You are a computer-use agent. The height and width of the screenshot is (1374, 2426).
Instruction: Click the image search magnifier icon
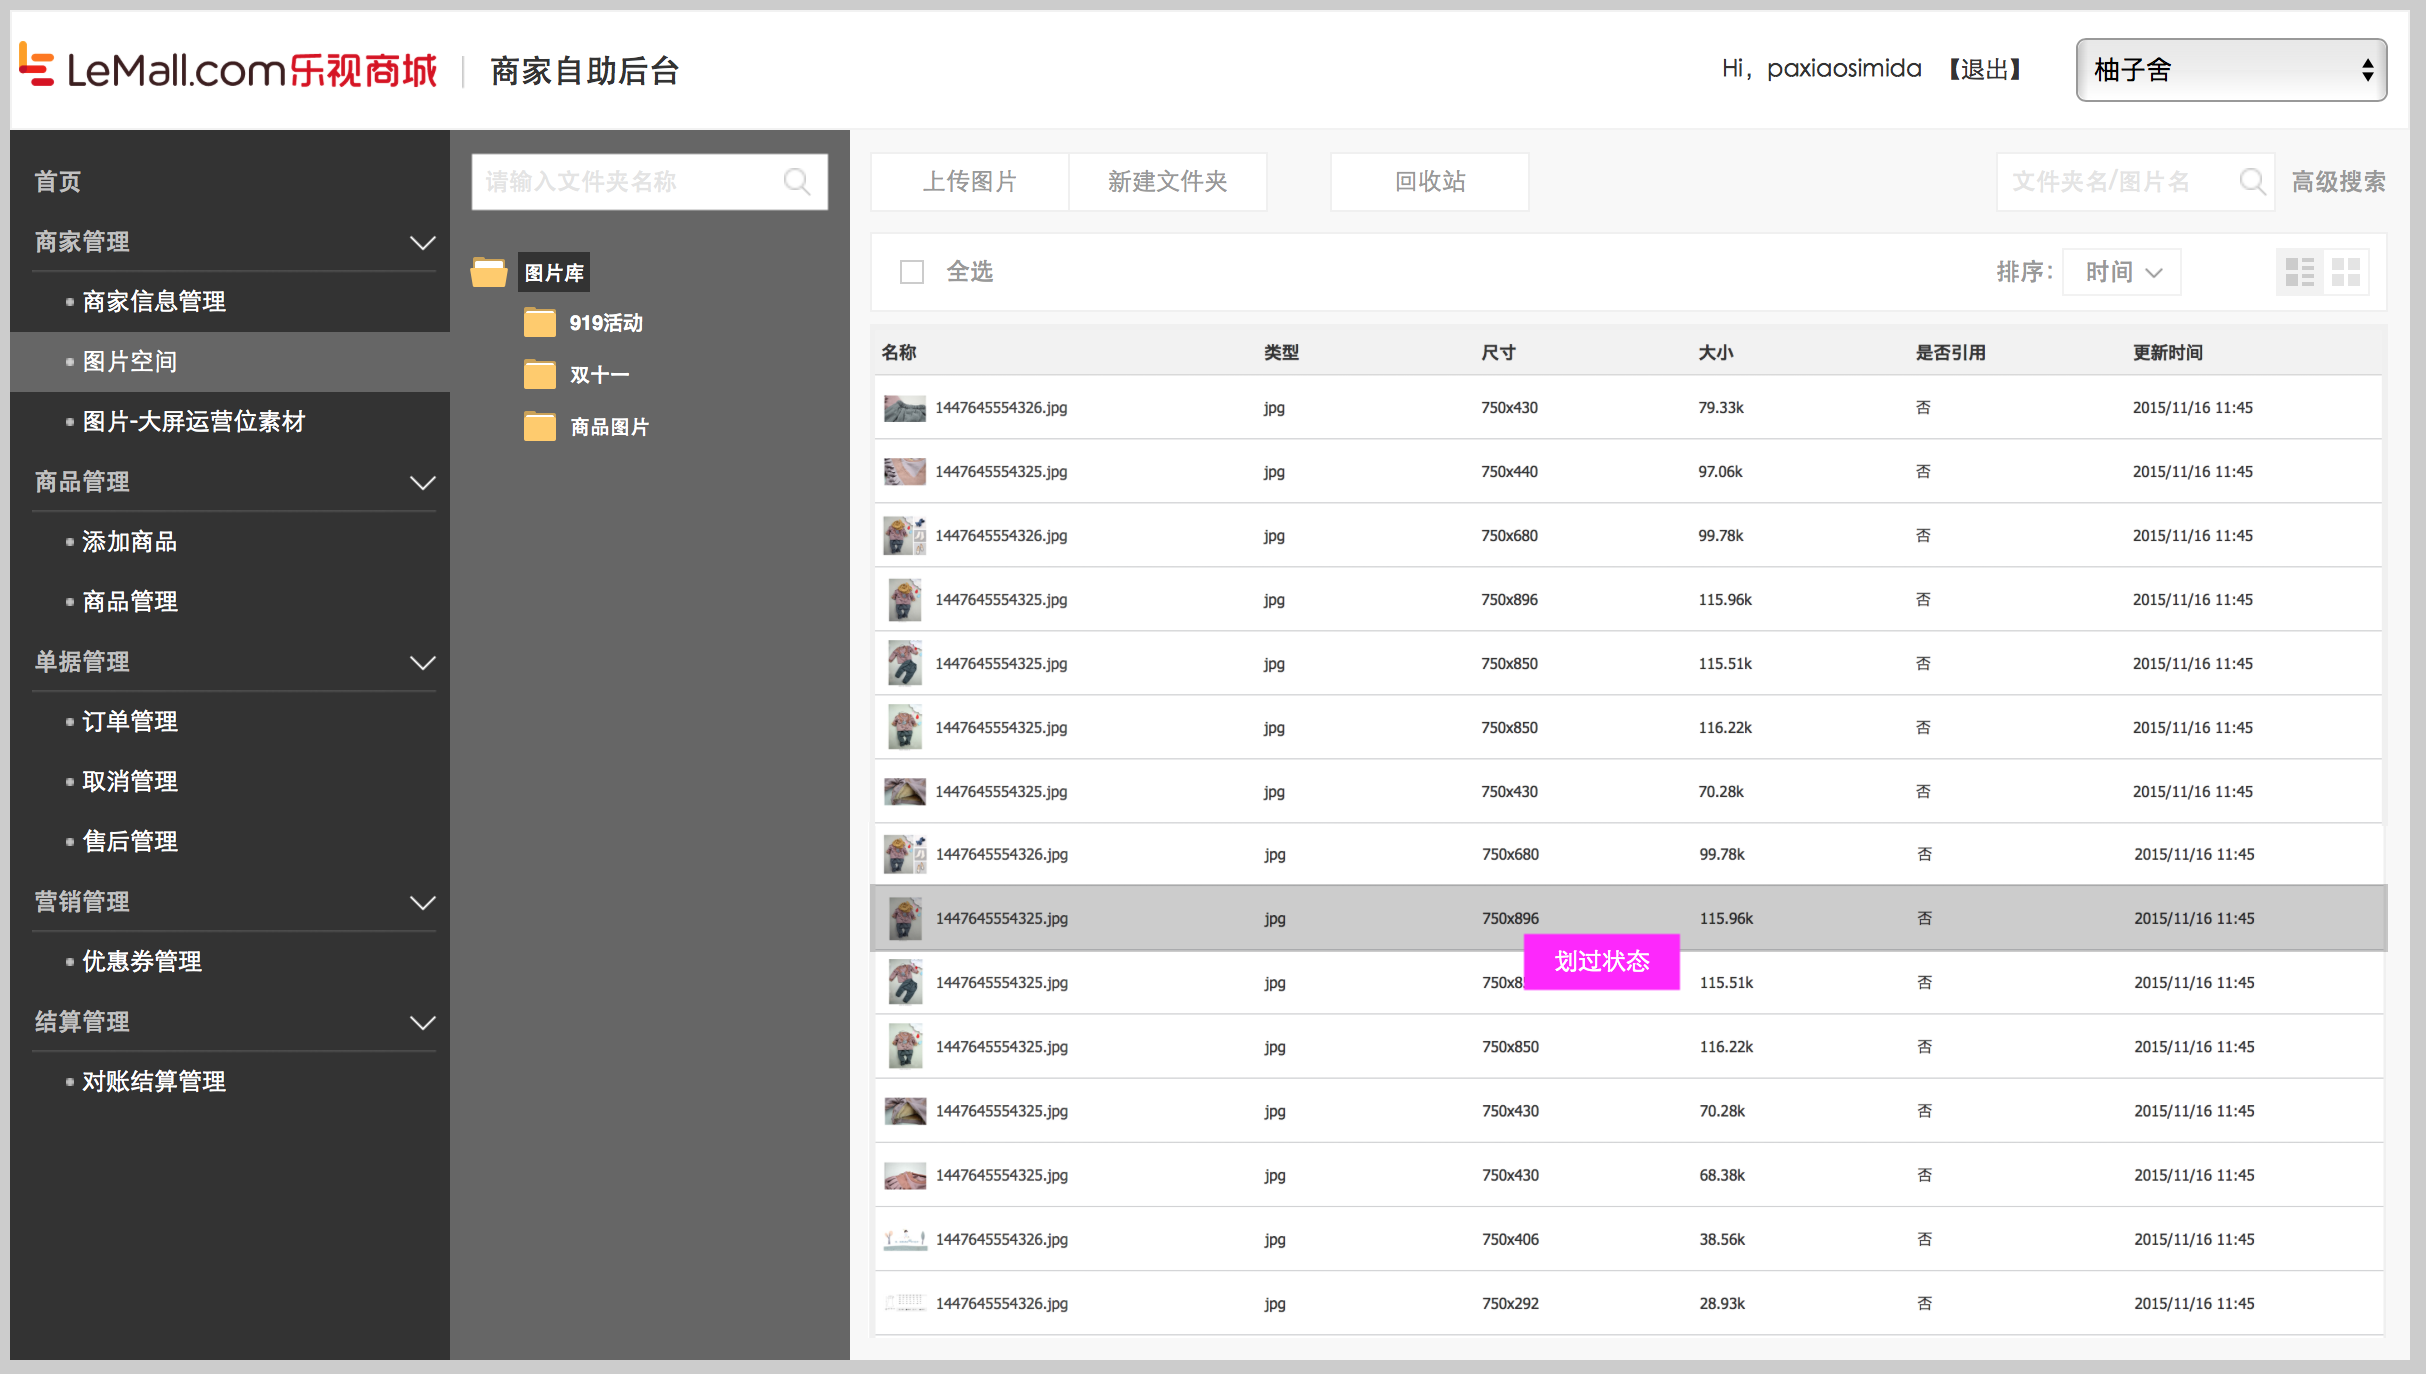(2251, 182)
